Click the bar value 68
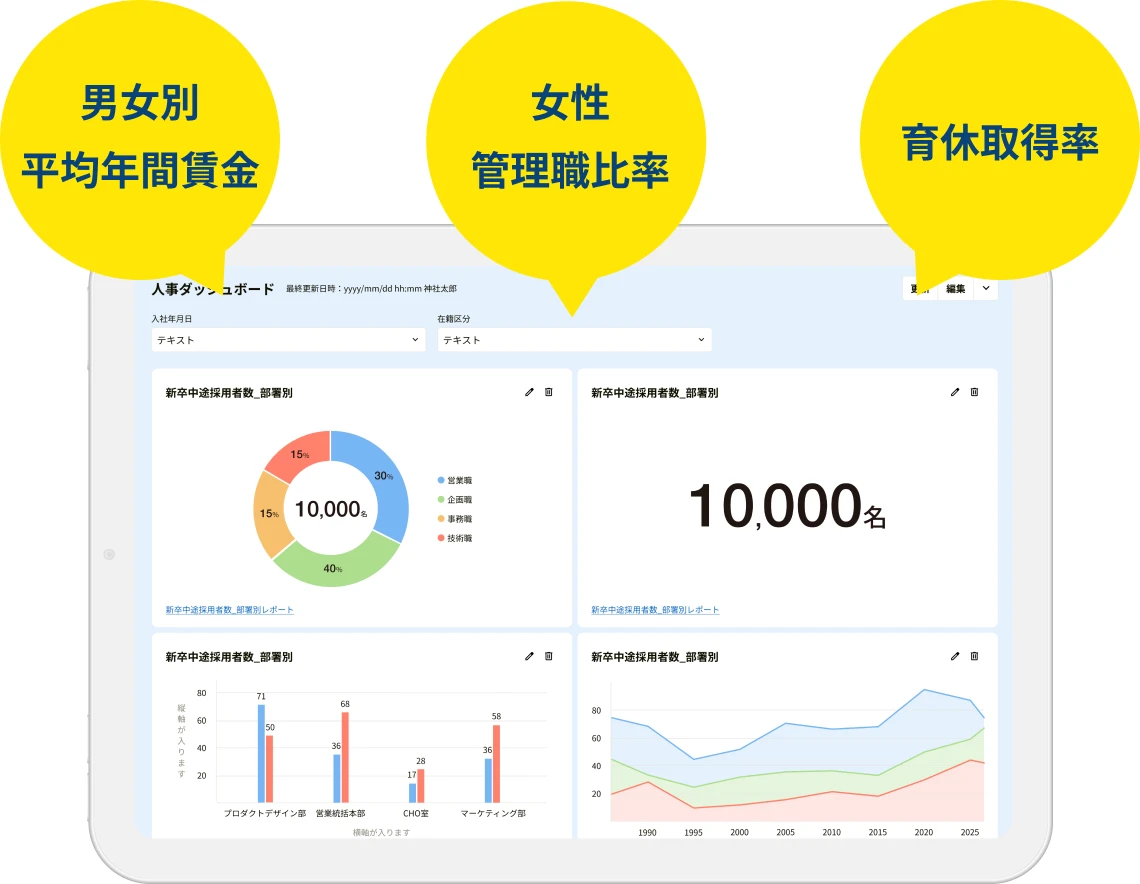 [345, 704]
